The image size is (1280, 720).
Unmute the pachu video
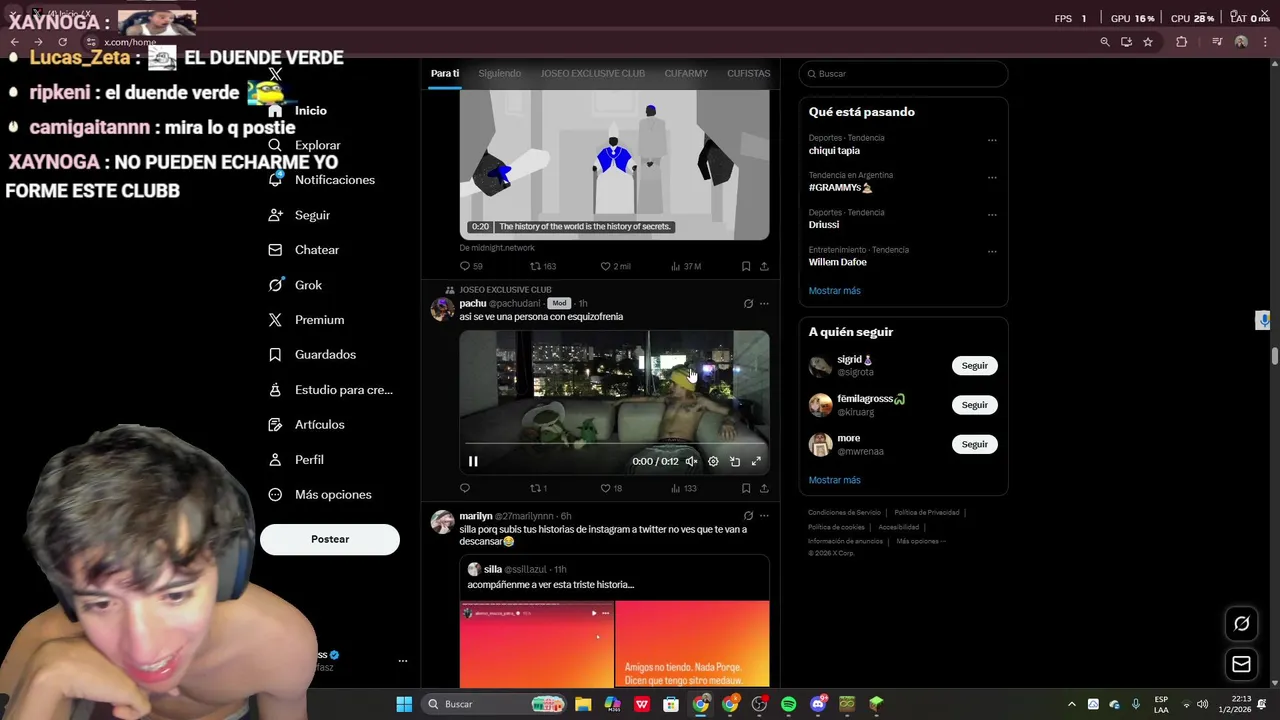click(691, 461)
